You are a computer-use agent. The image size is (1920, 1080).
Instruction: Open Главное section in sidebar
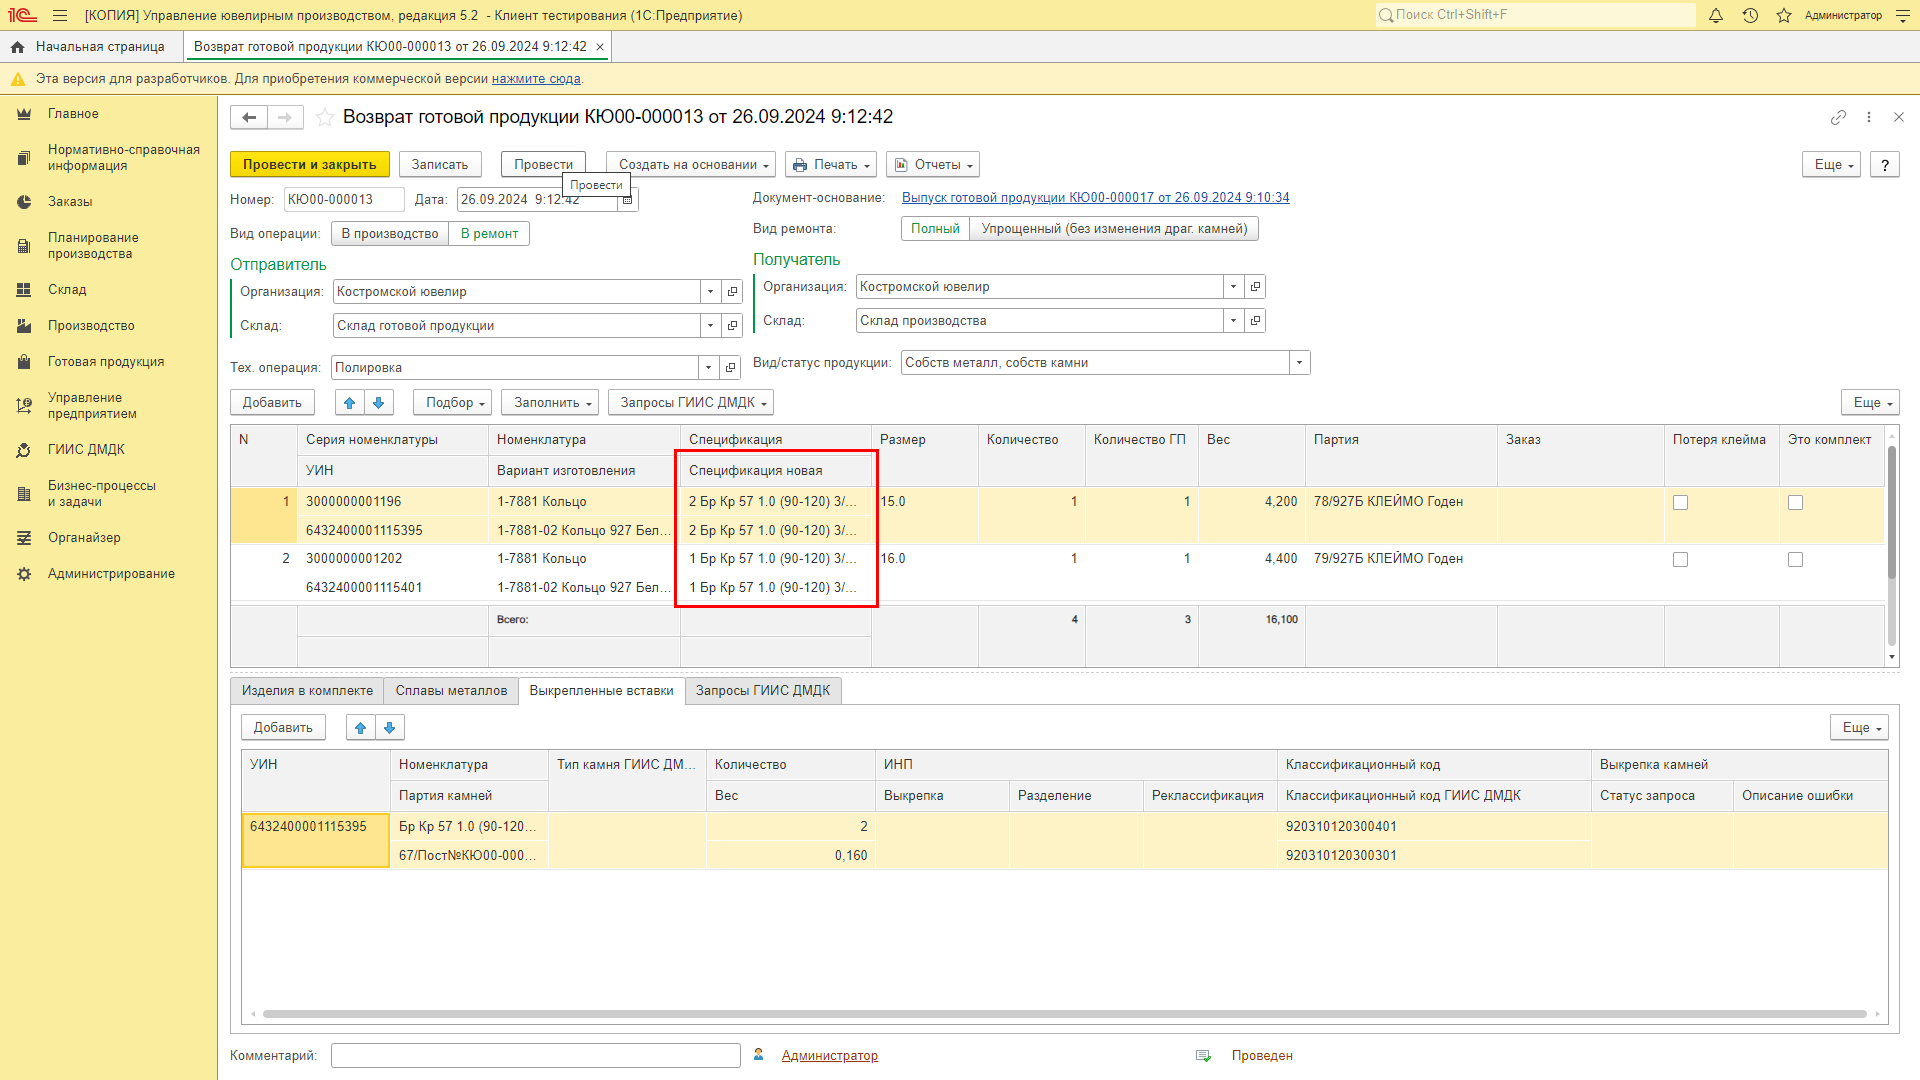coord(73,114)
